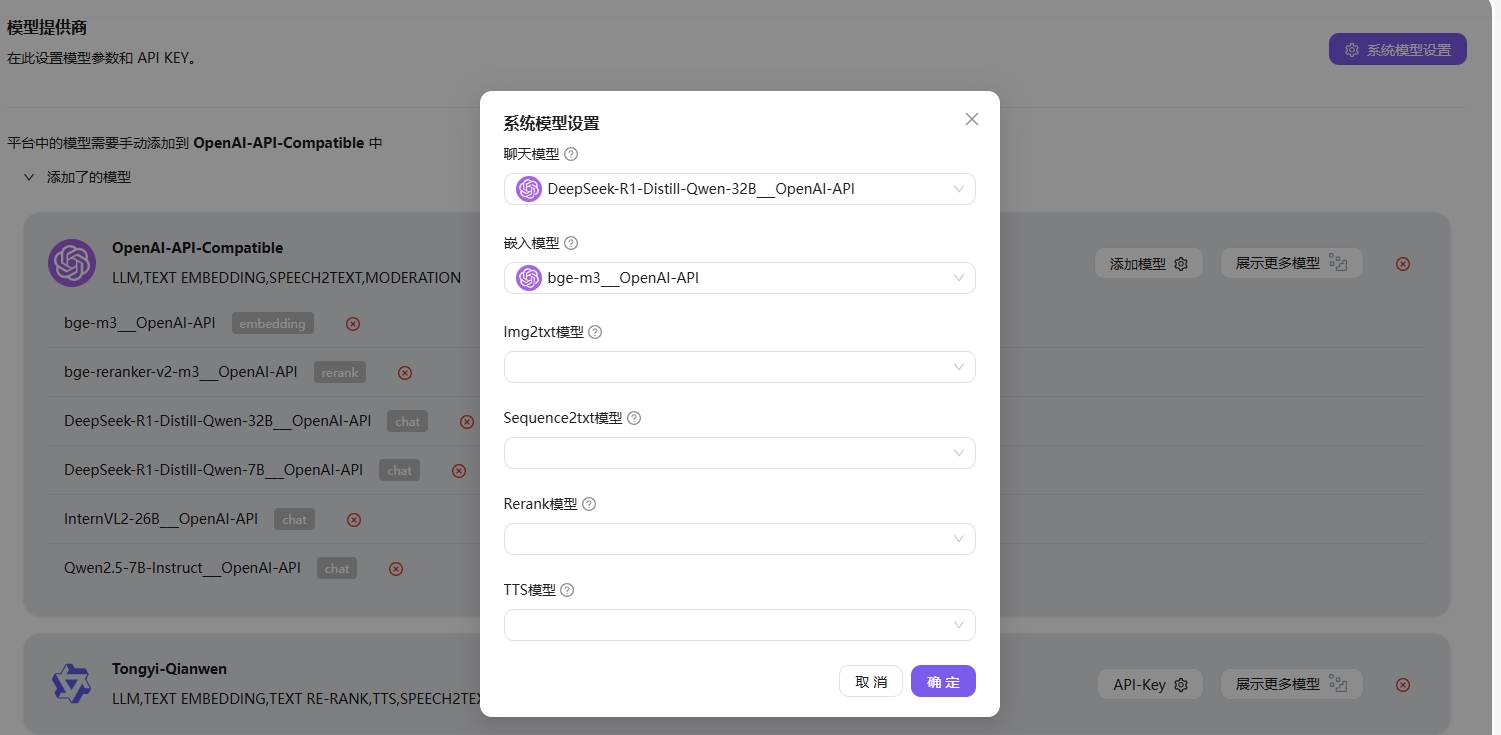This screenshot has height=735, width=1501.
Task: Click API-Key button for Tongyi-Qianwen
Action: click(1150, 685)
